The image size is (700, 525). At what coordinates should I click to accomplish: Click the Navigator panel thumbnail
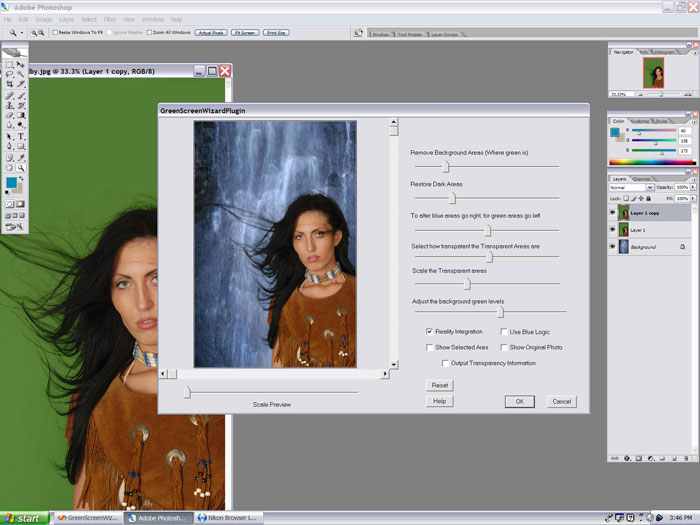pos(654,73)
